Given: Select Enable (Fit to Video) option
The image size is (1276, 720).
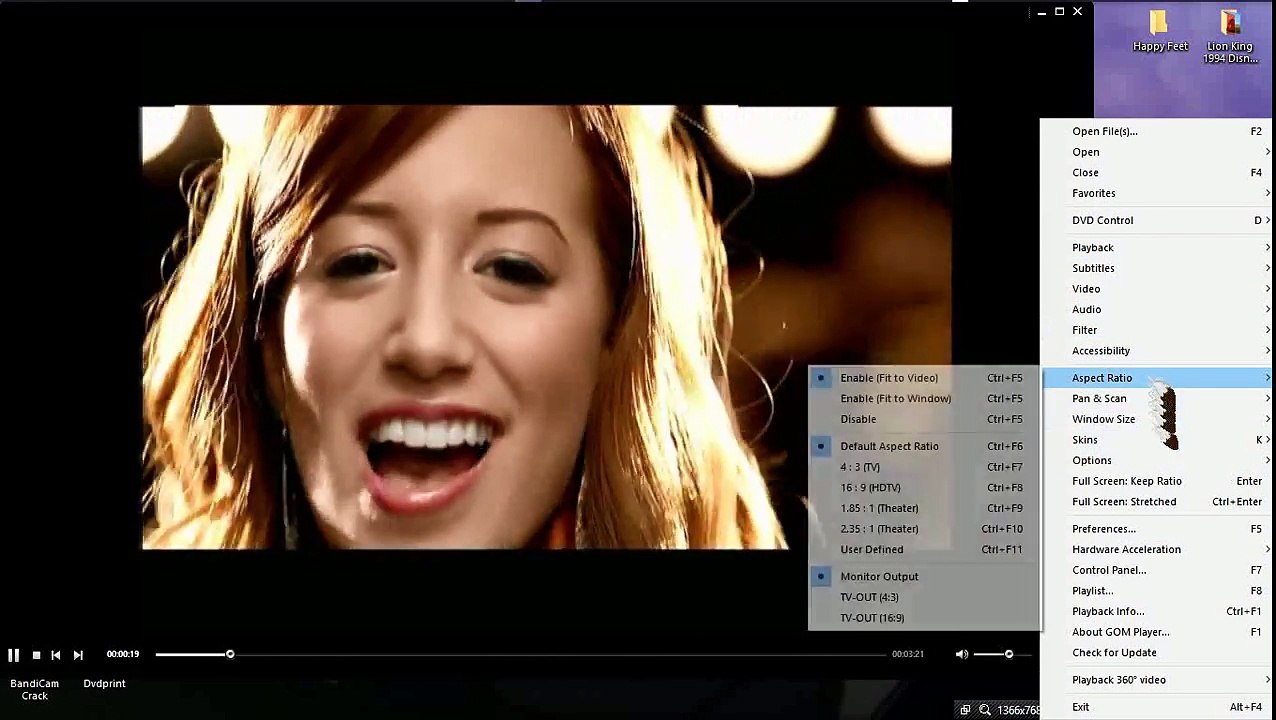Looking at the screenshot, I should click(x=924, y=378).
